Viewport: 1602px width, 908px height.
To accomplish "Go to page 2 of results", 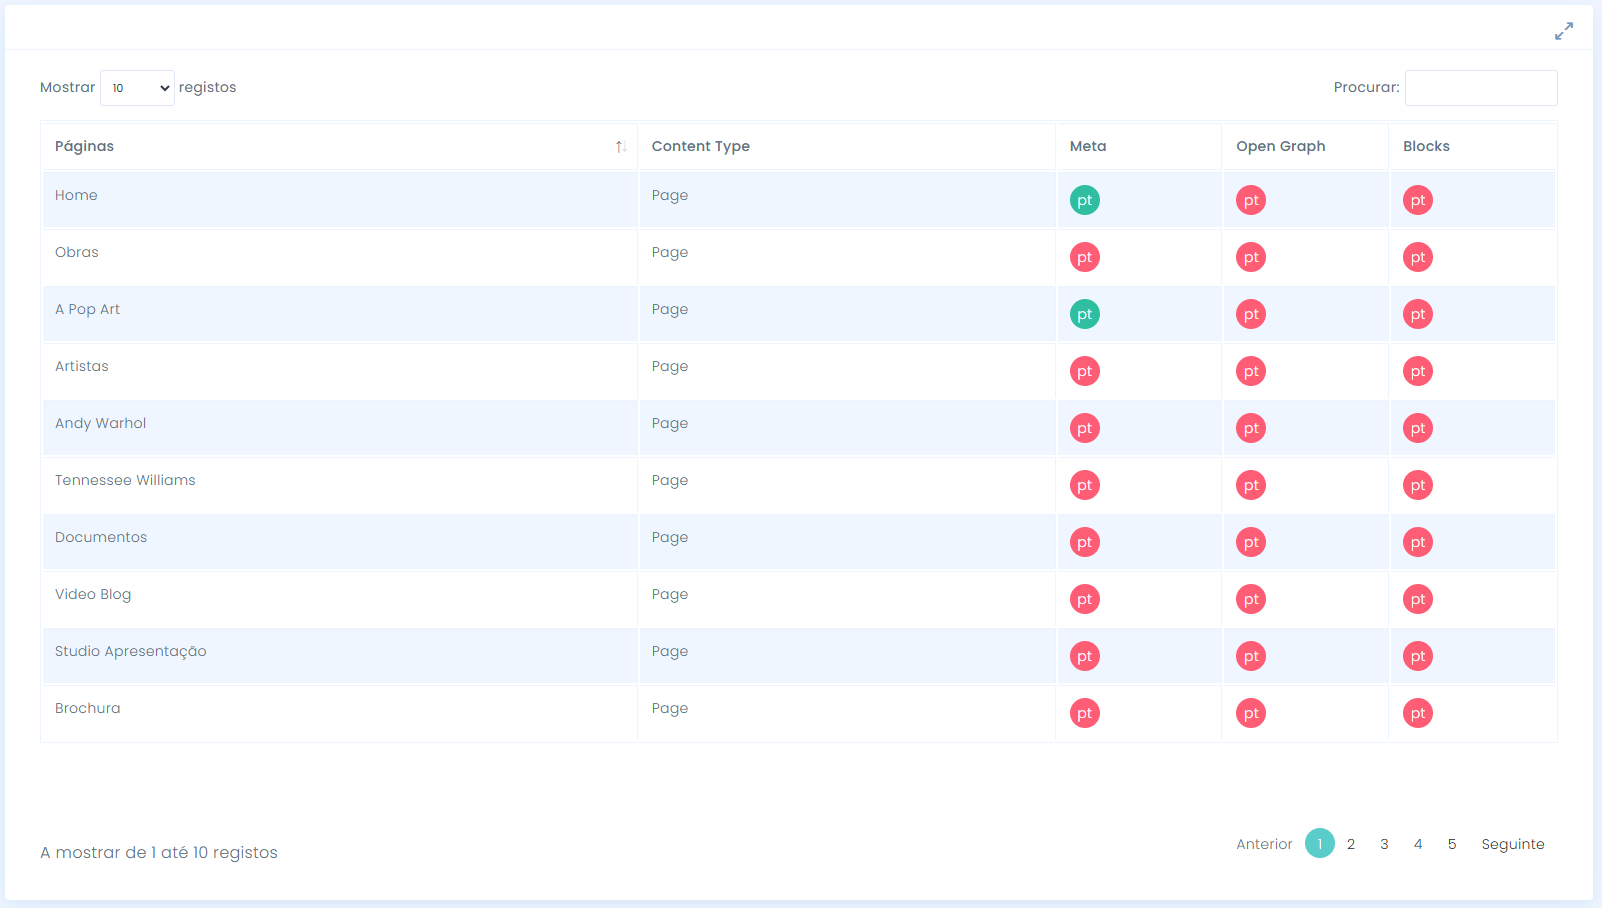I will coord(1351,844).
